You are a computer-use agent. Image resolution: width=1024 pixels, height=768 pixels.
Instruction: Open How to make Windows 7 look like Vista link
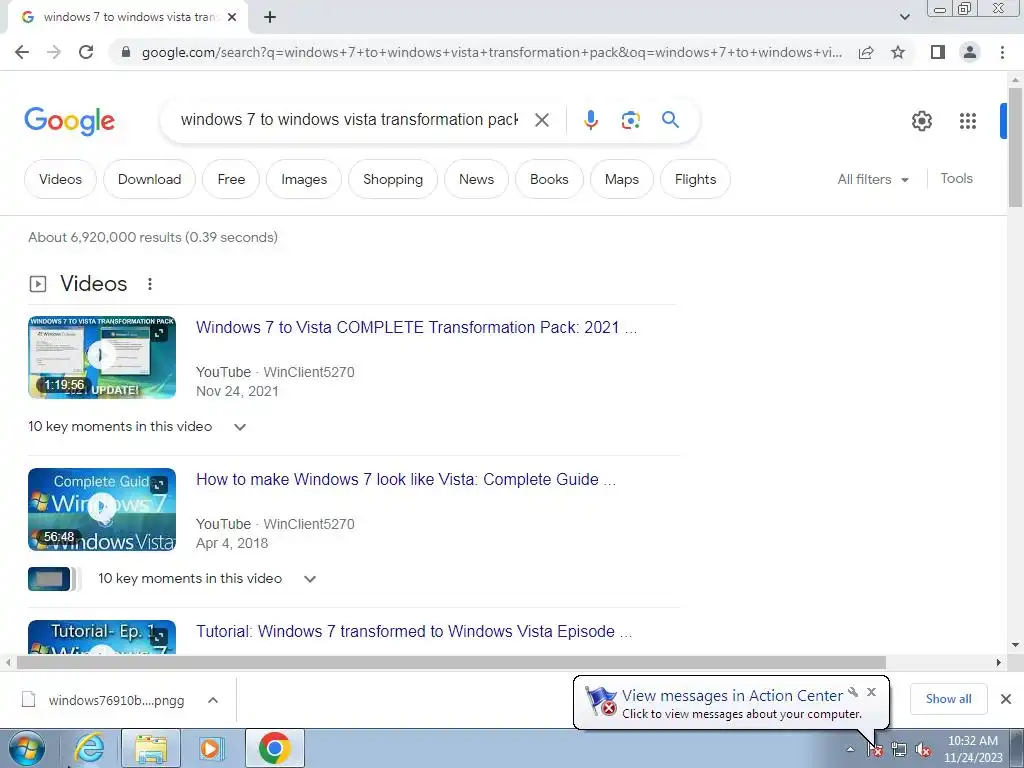tap(406, 479)
